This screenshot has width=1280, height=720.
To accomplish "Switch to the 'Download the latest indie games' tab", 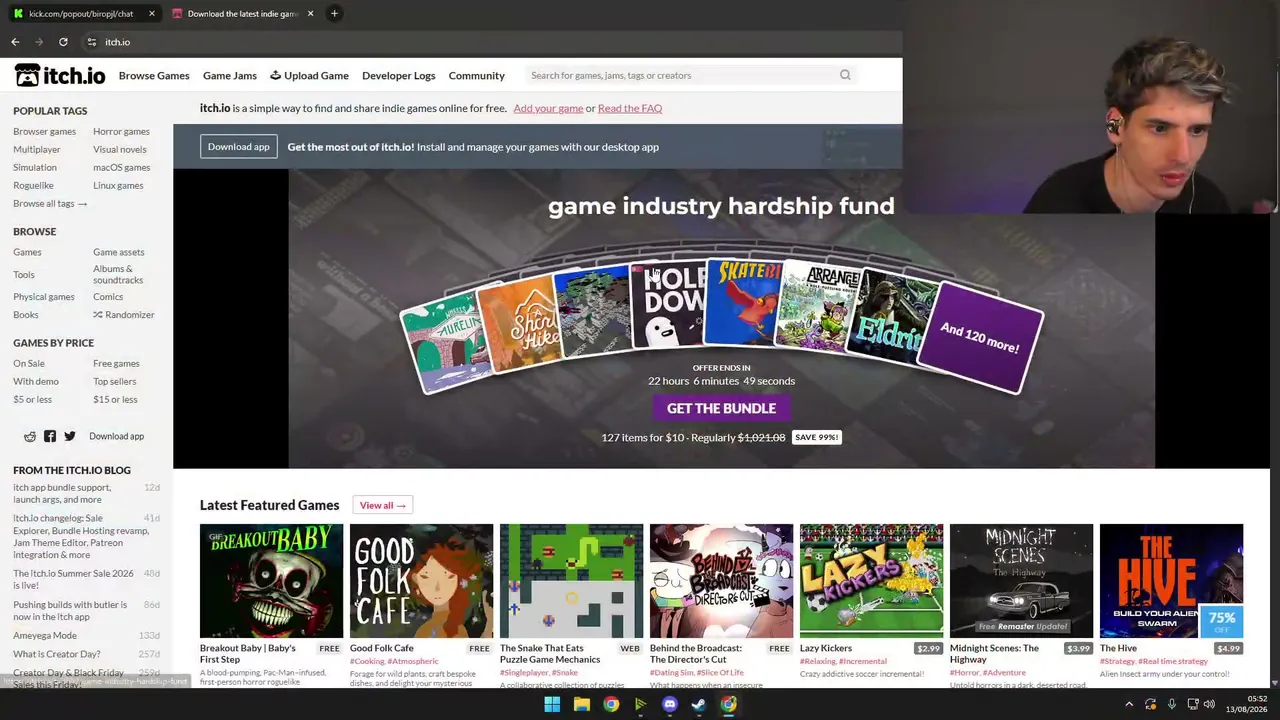I will click(243, 14).
